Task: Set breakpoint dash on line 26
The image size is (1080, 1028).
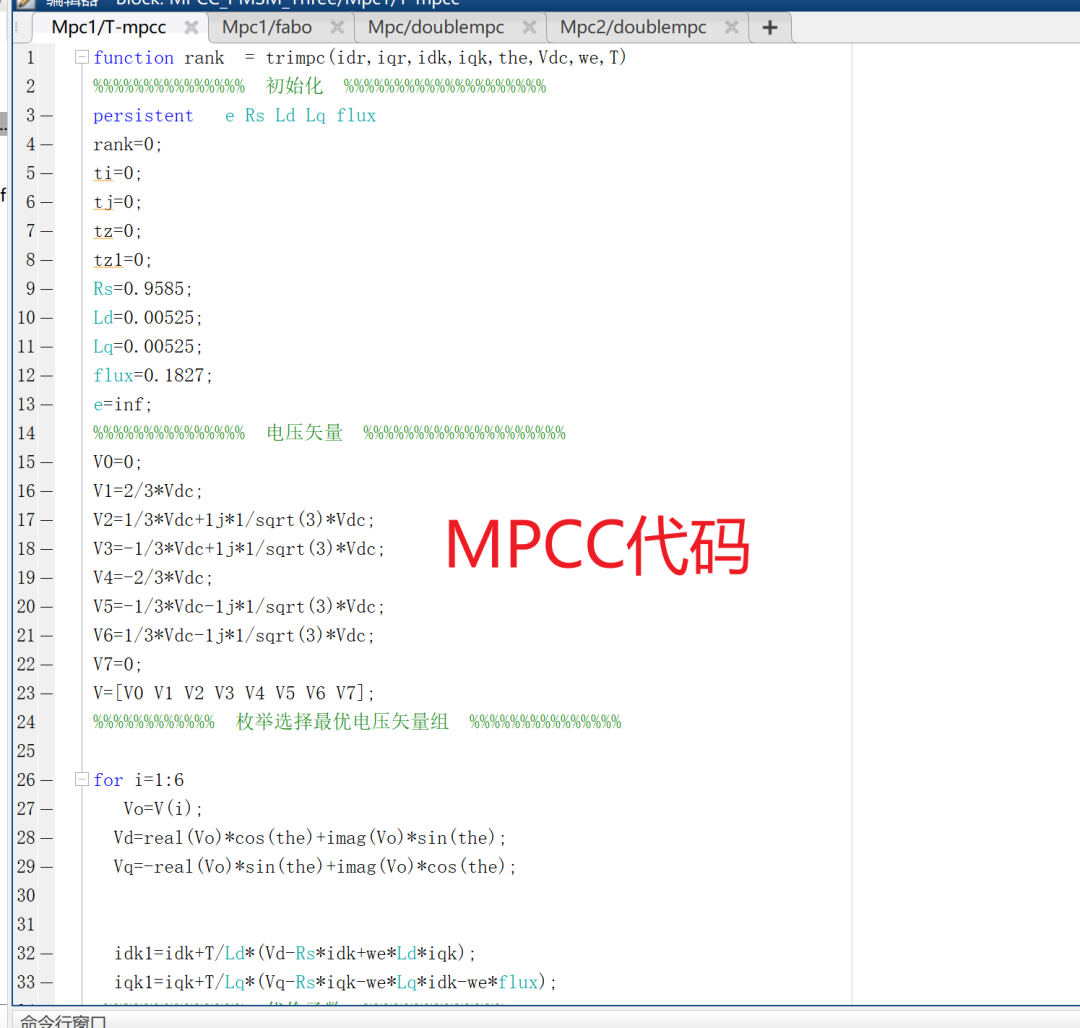Action: [47, 780]
